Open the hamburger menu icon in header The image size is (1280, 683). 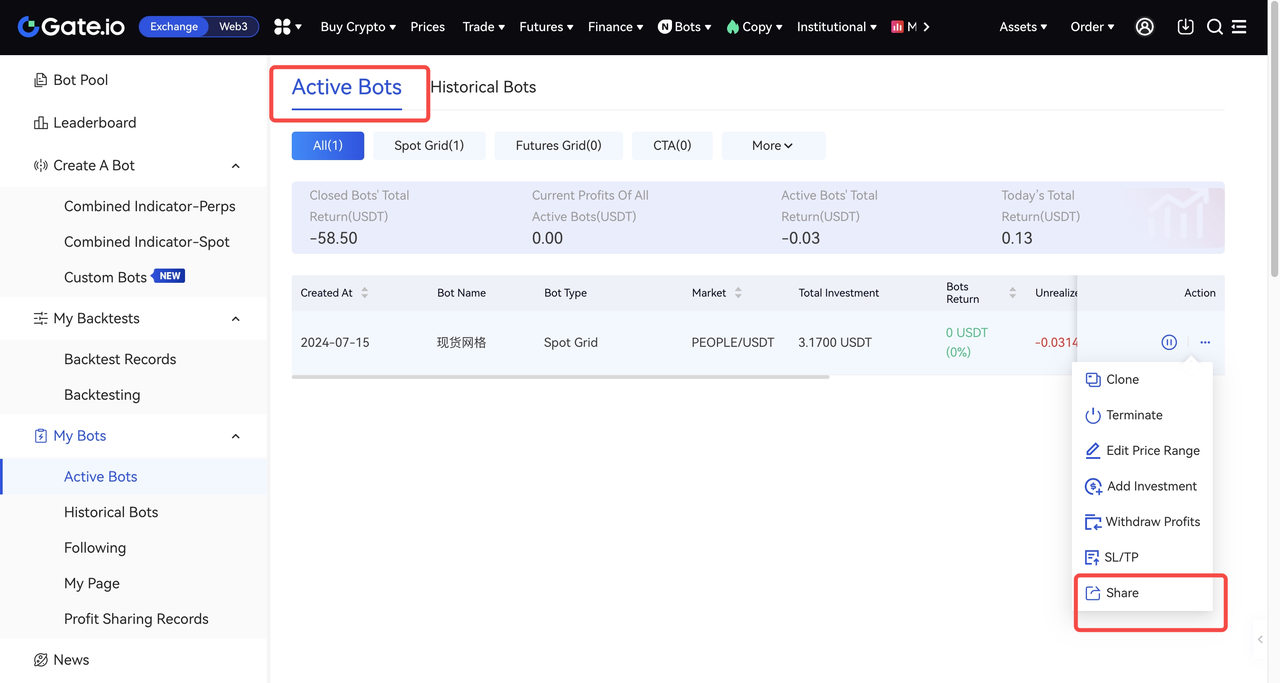point(1239,27)
